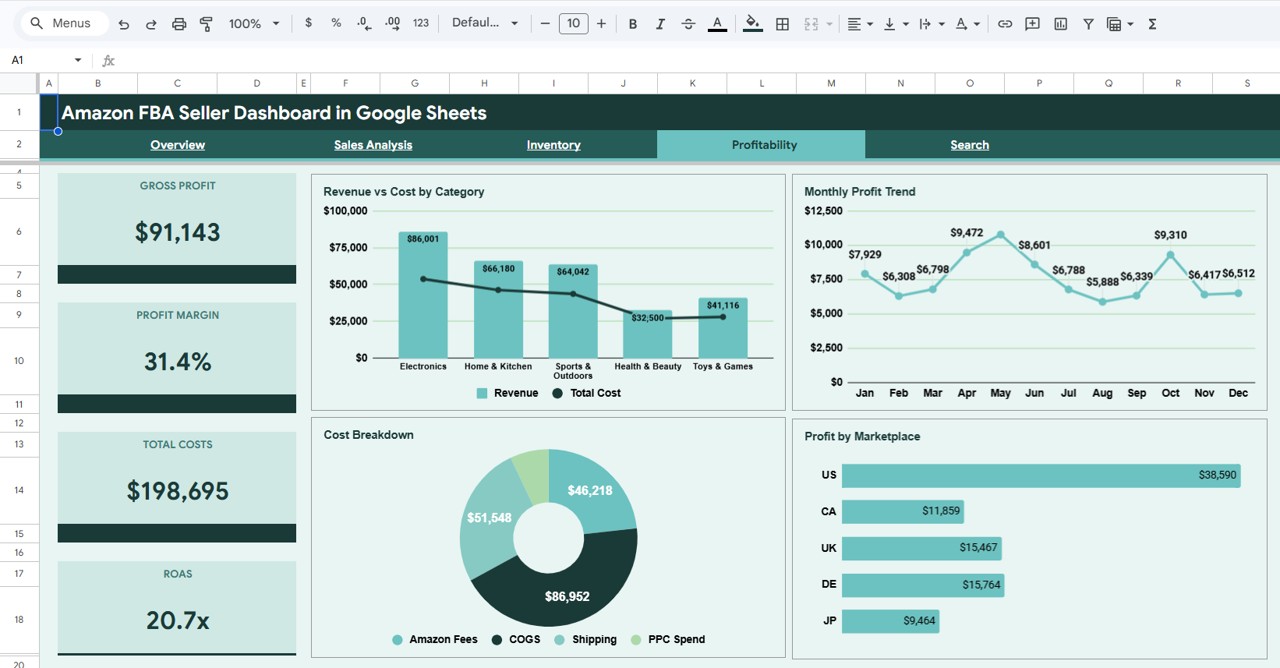1280x668 pixels.
Task: Open the Inventory tab link
Action: coord(554,145)
